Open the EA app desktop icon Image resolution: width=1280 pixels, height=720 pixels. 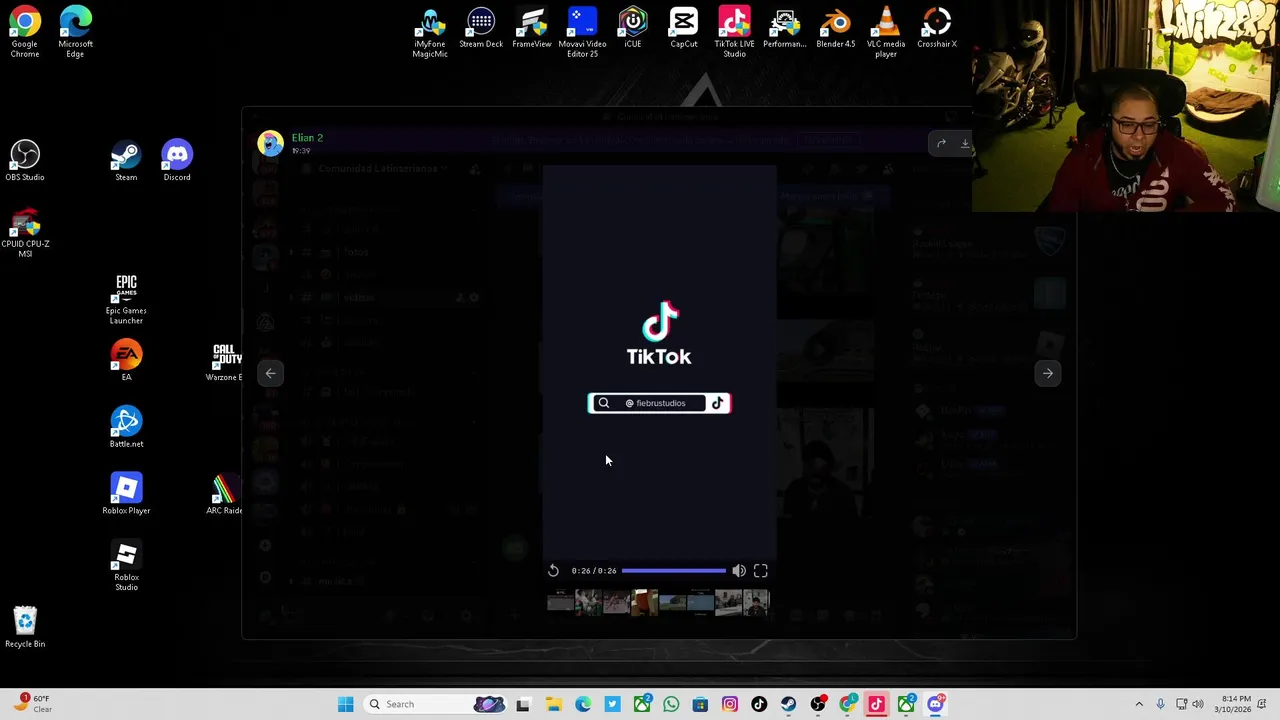click(x=126, y=361)
